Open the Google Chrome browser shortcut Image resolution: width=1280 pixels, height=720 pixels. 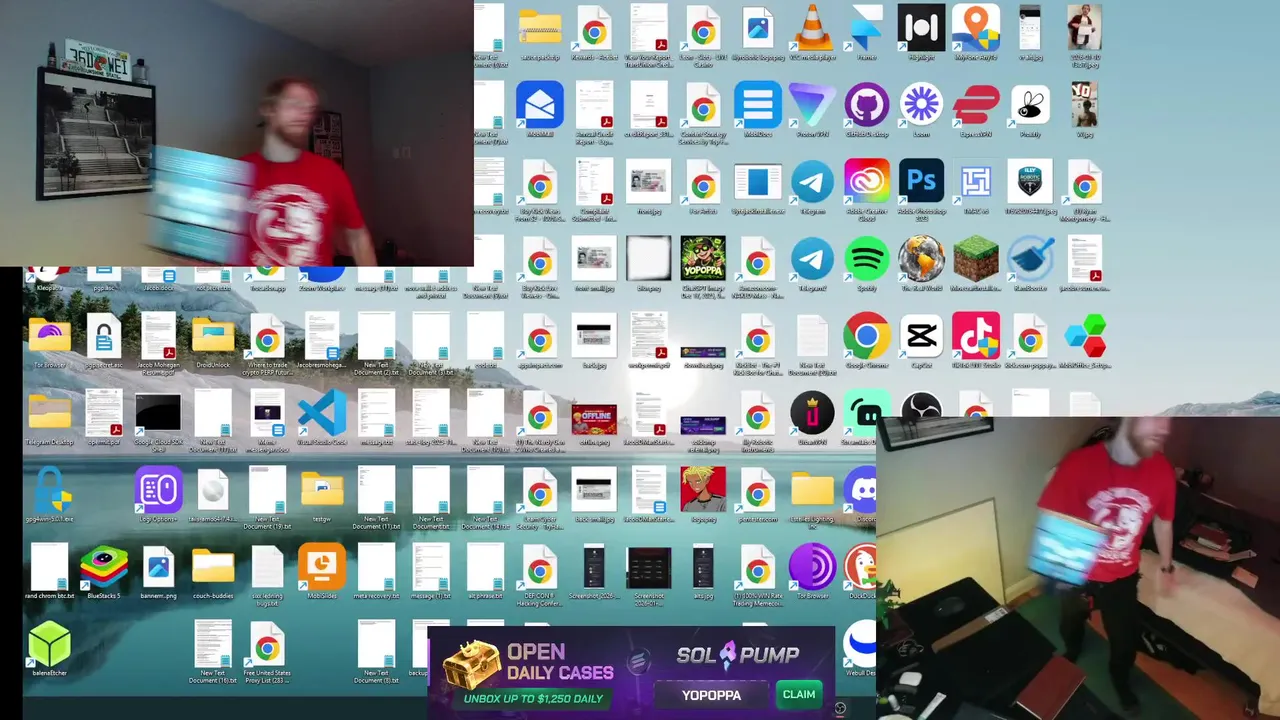(866, 337)
